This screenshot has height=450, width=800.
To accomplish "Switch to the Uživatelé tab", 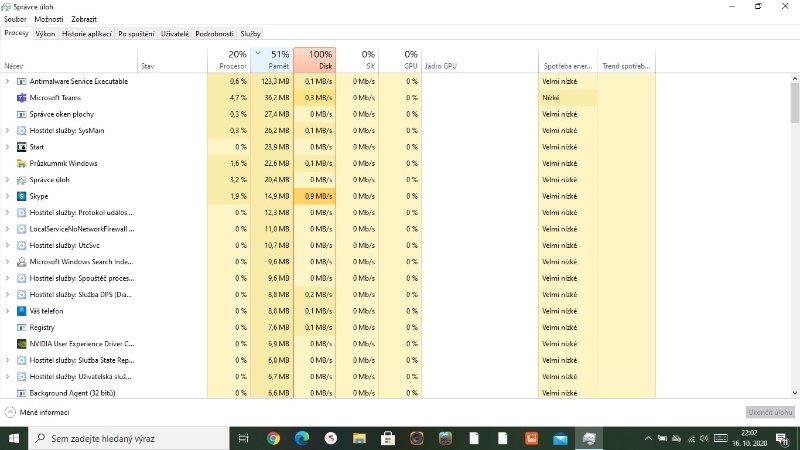I will click(x=175, y=34).
